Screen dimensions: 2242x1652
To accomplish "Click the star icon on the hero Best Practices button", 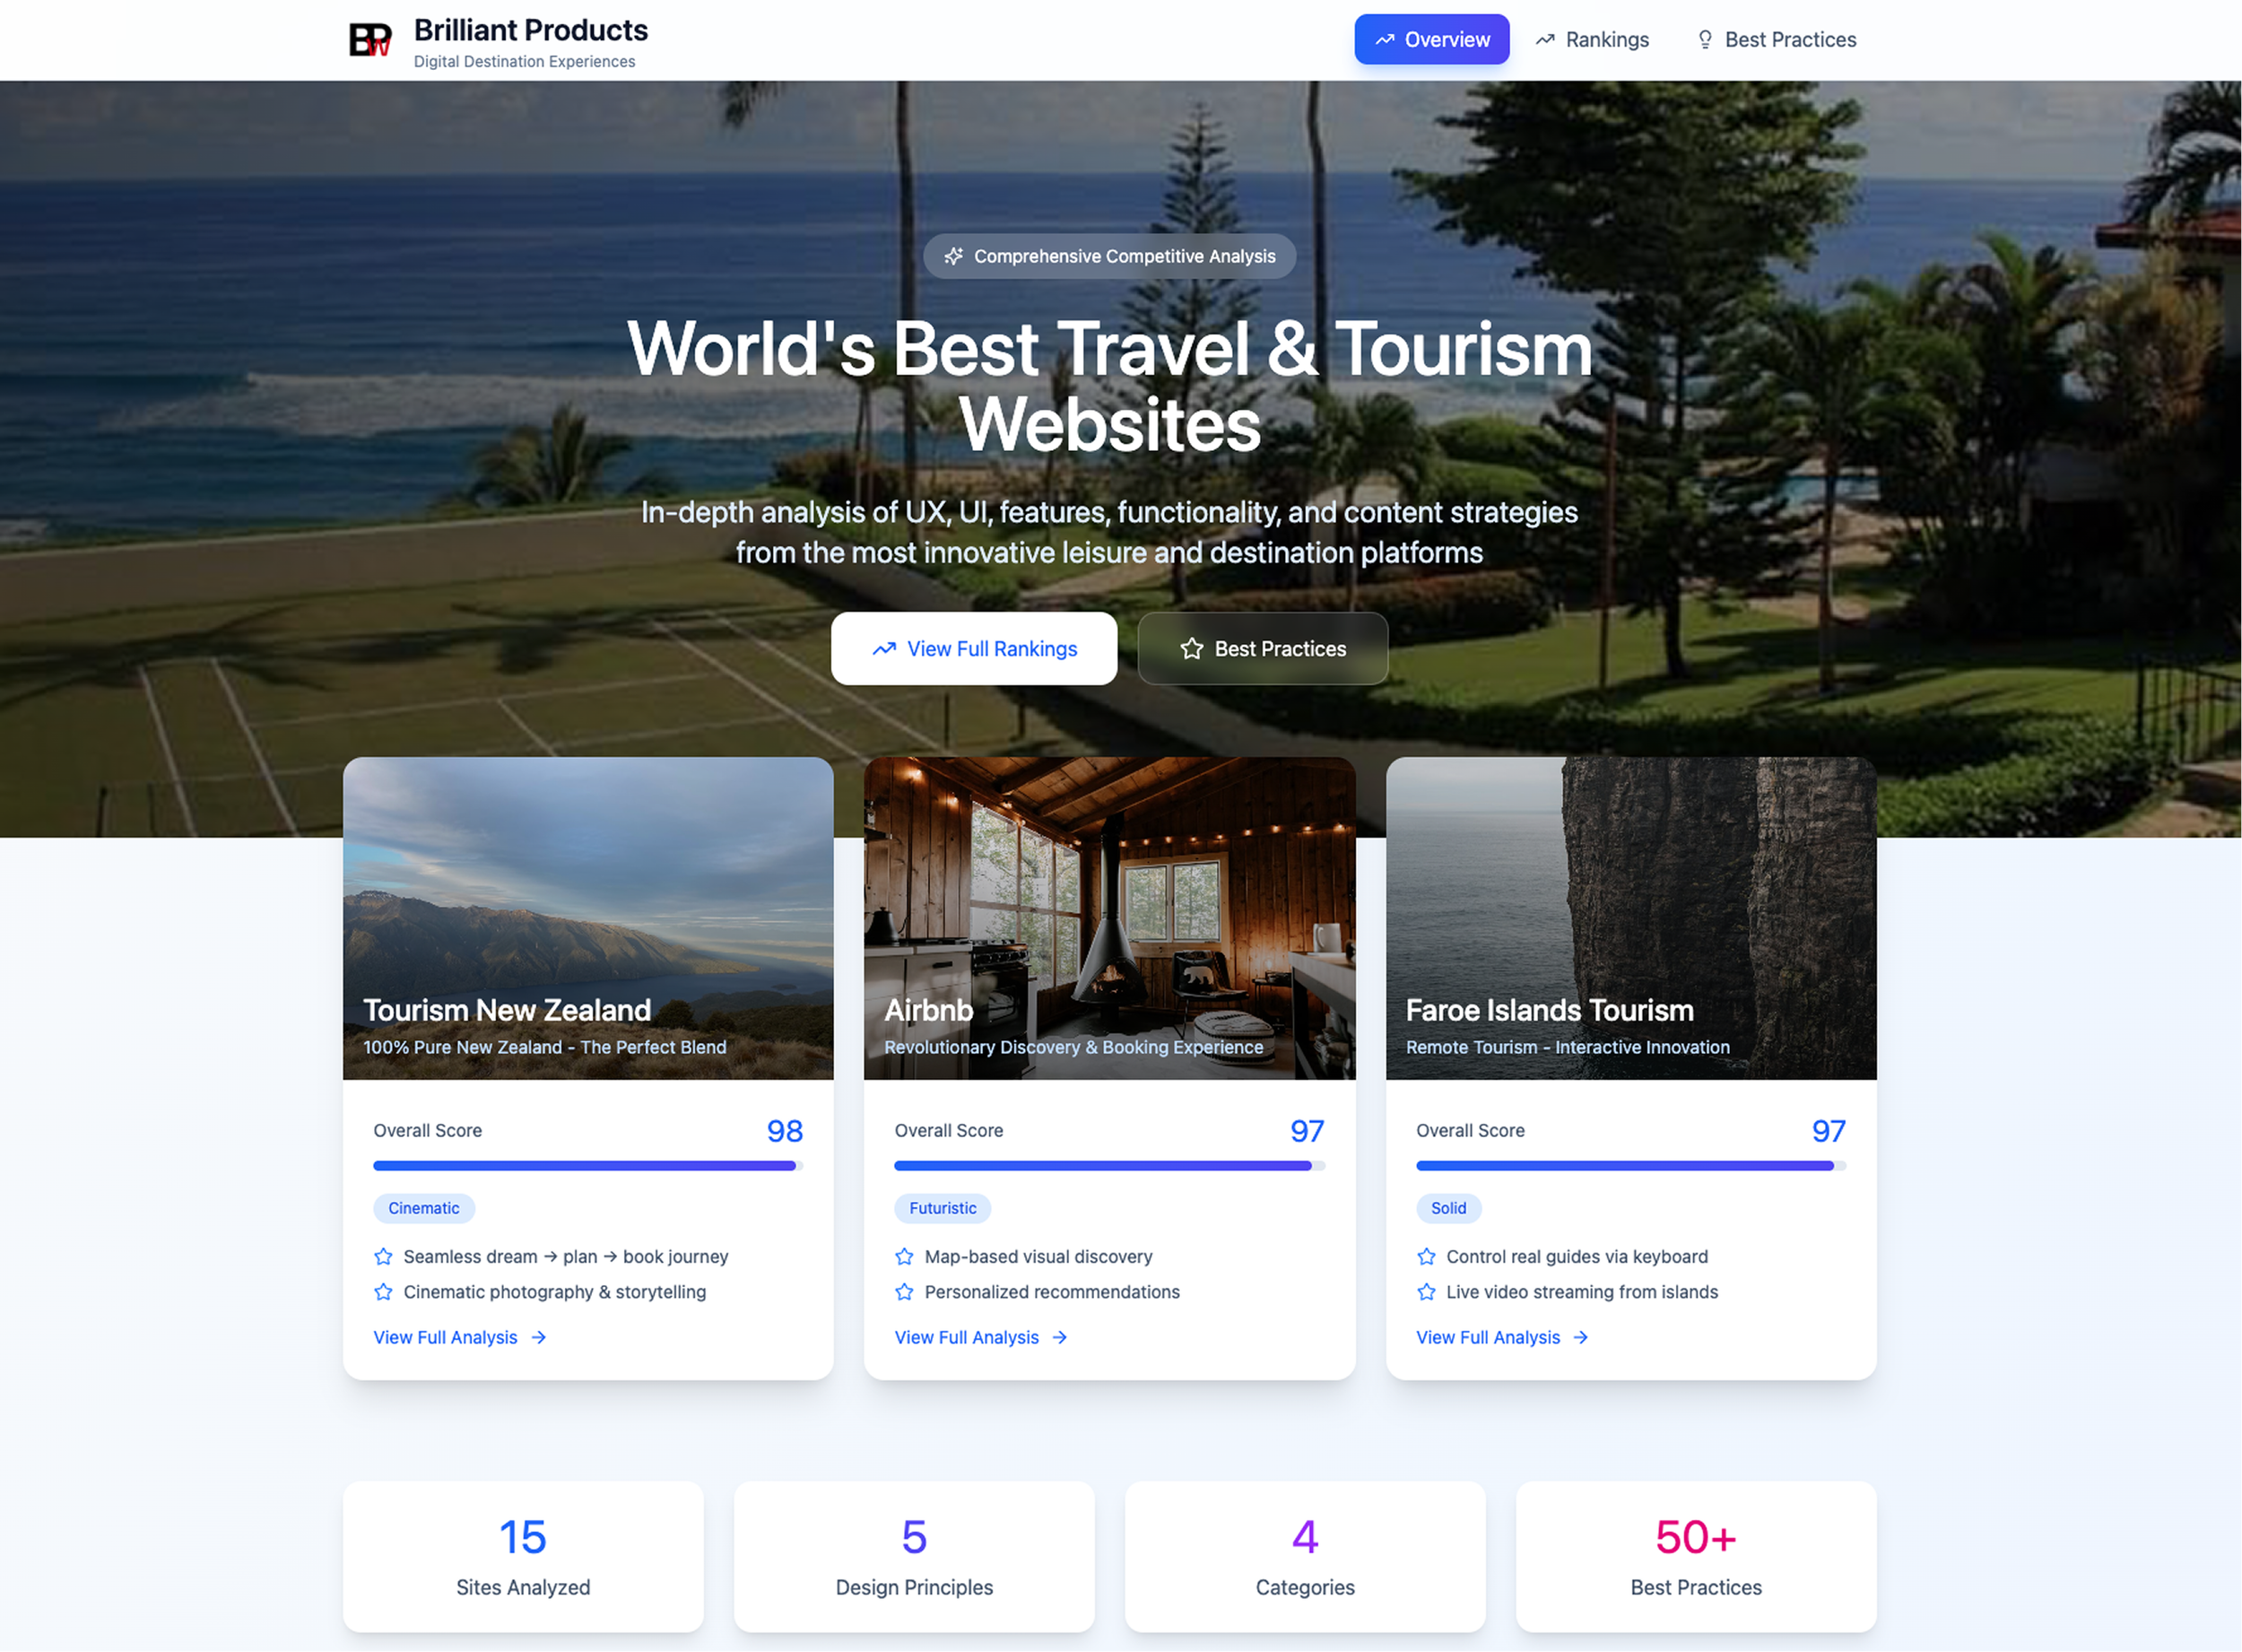I will click(1191, 649).
